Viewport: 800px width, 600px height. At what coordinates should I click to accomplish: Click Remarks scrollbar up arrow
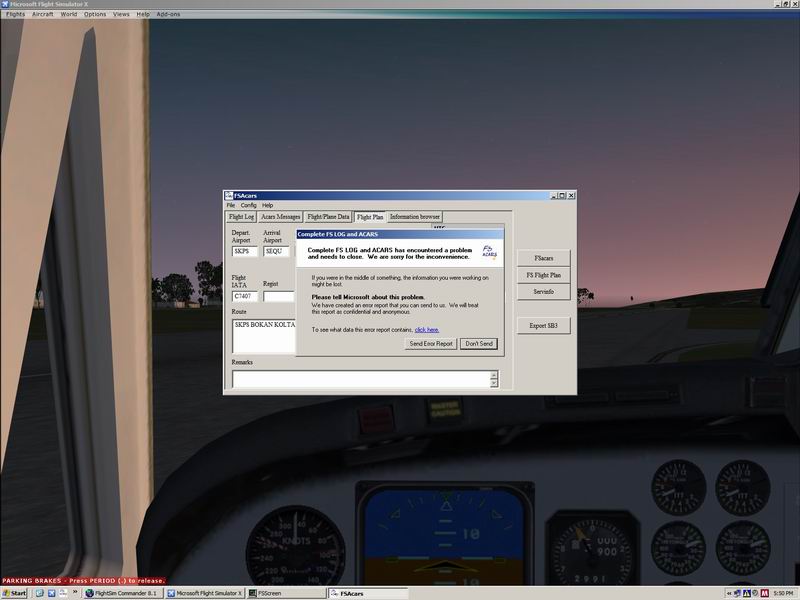pos(494,375)
